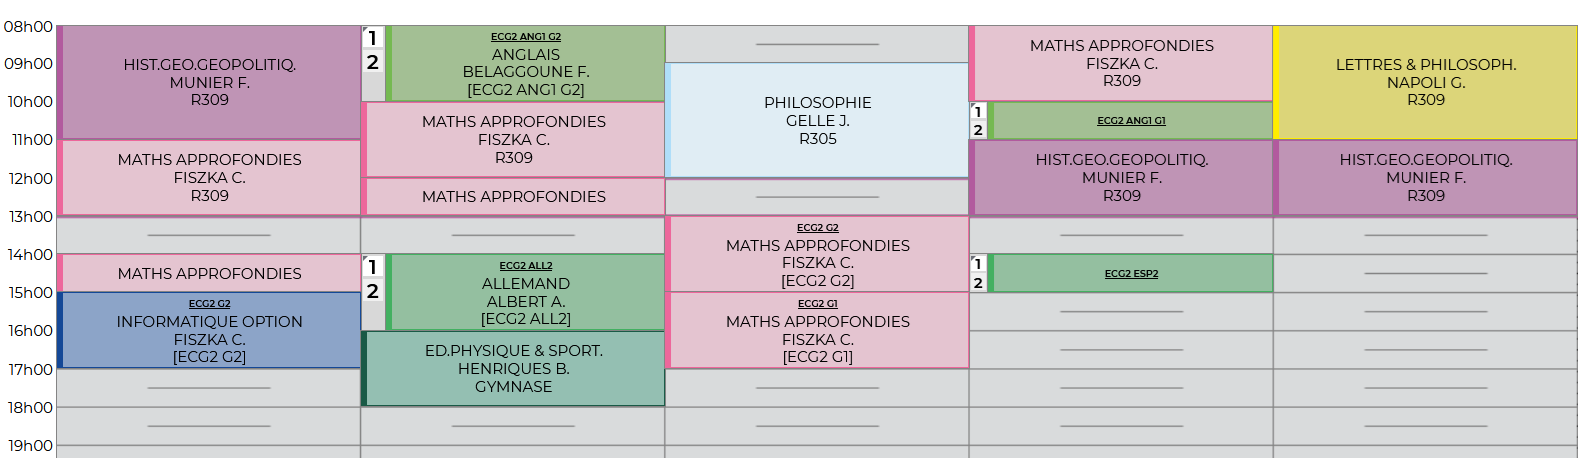Switch to group 2 beside ALLEMAND block
Image resolution: width=1578 pixels, height=458 pixels.
(x=372, y=291)
